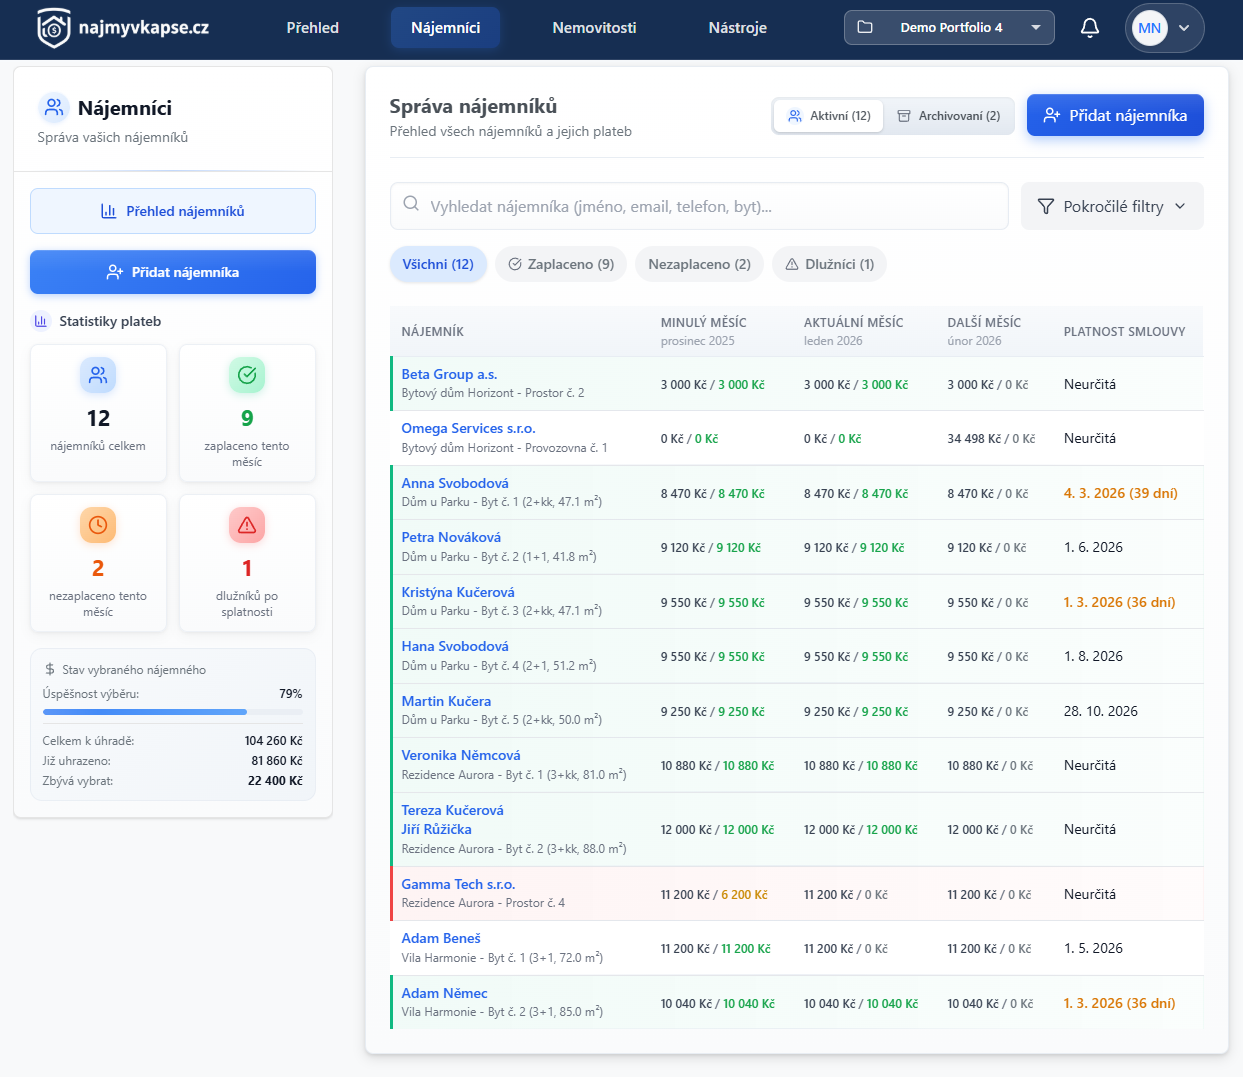Click the orange clock unpaid stat icon
Viewport: 1243px width, 1077px height.
(98, 525)
